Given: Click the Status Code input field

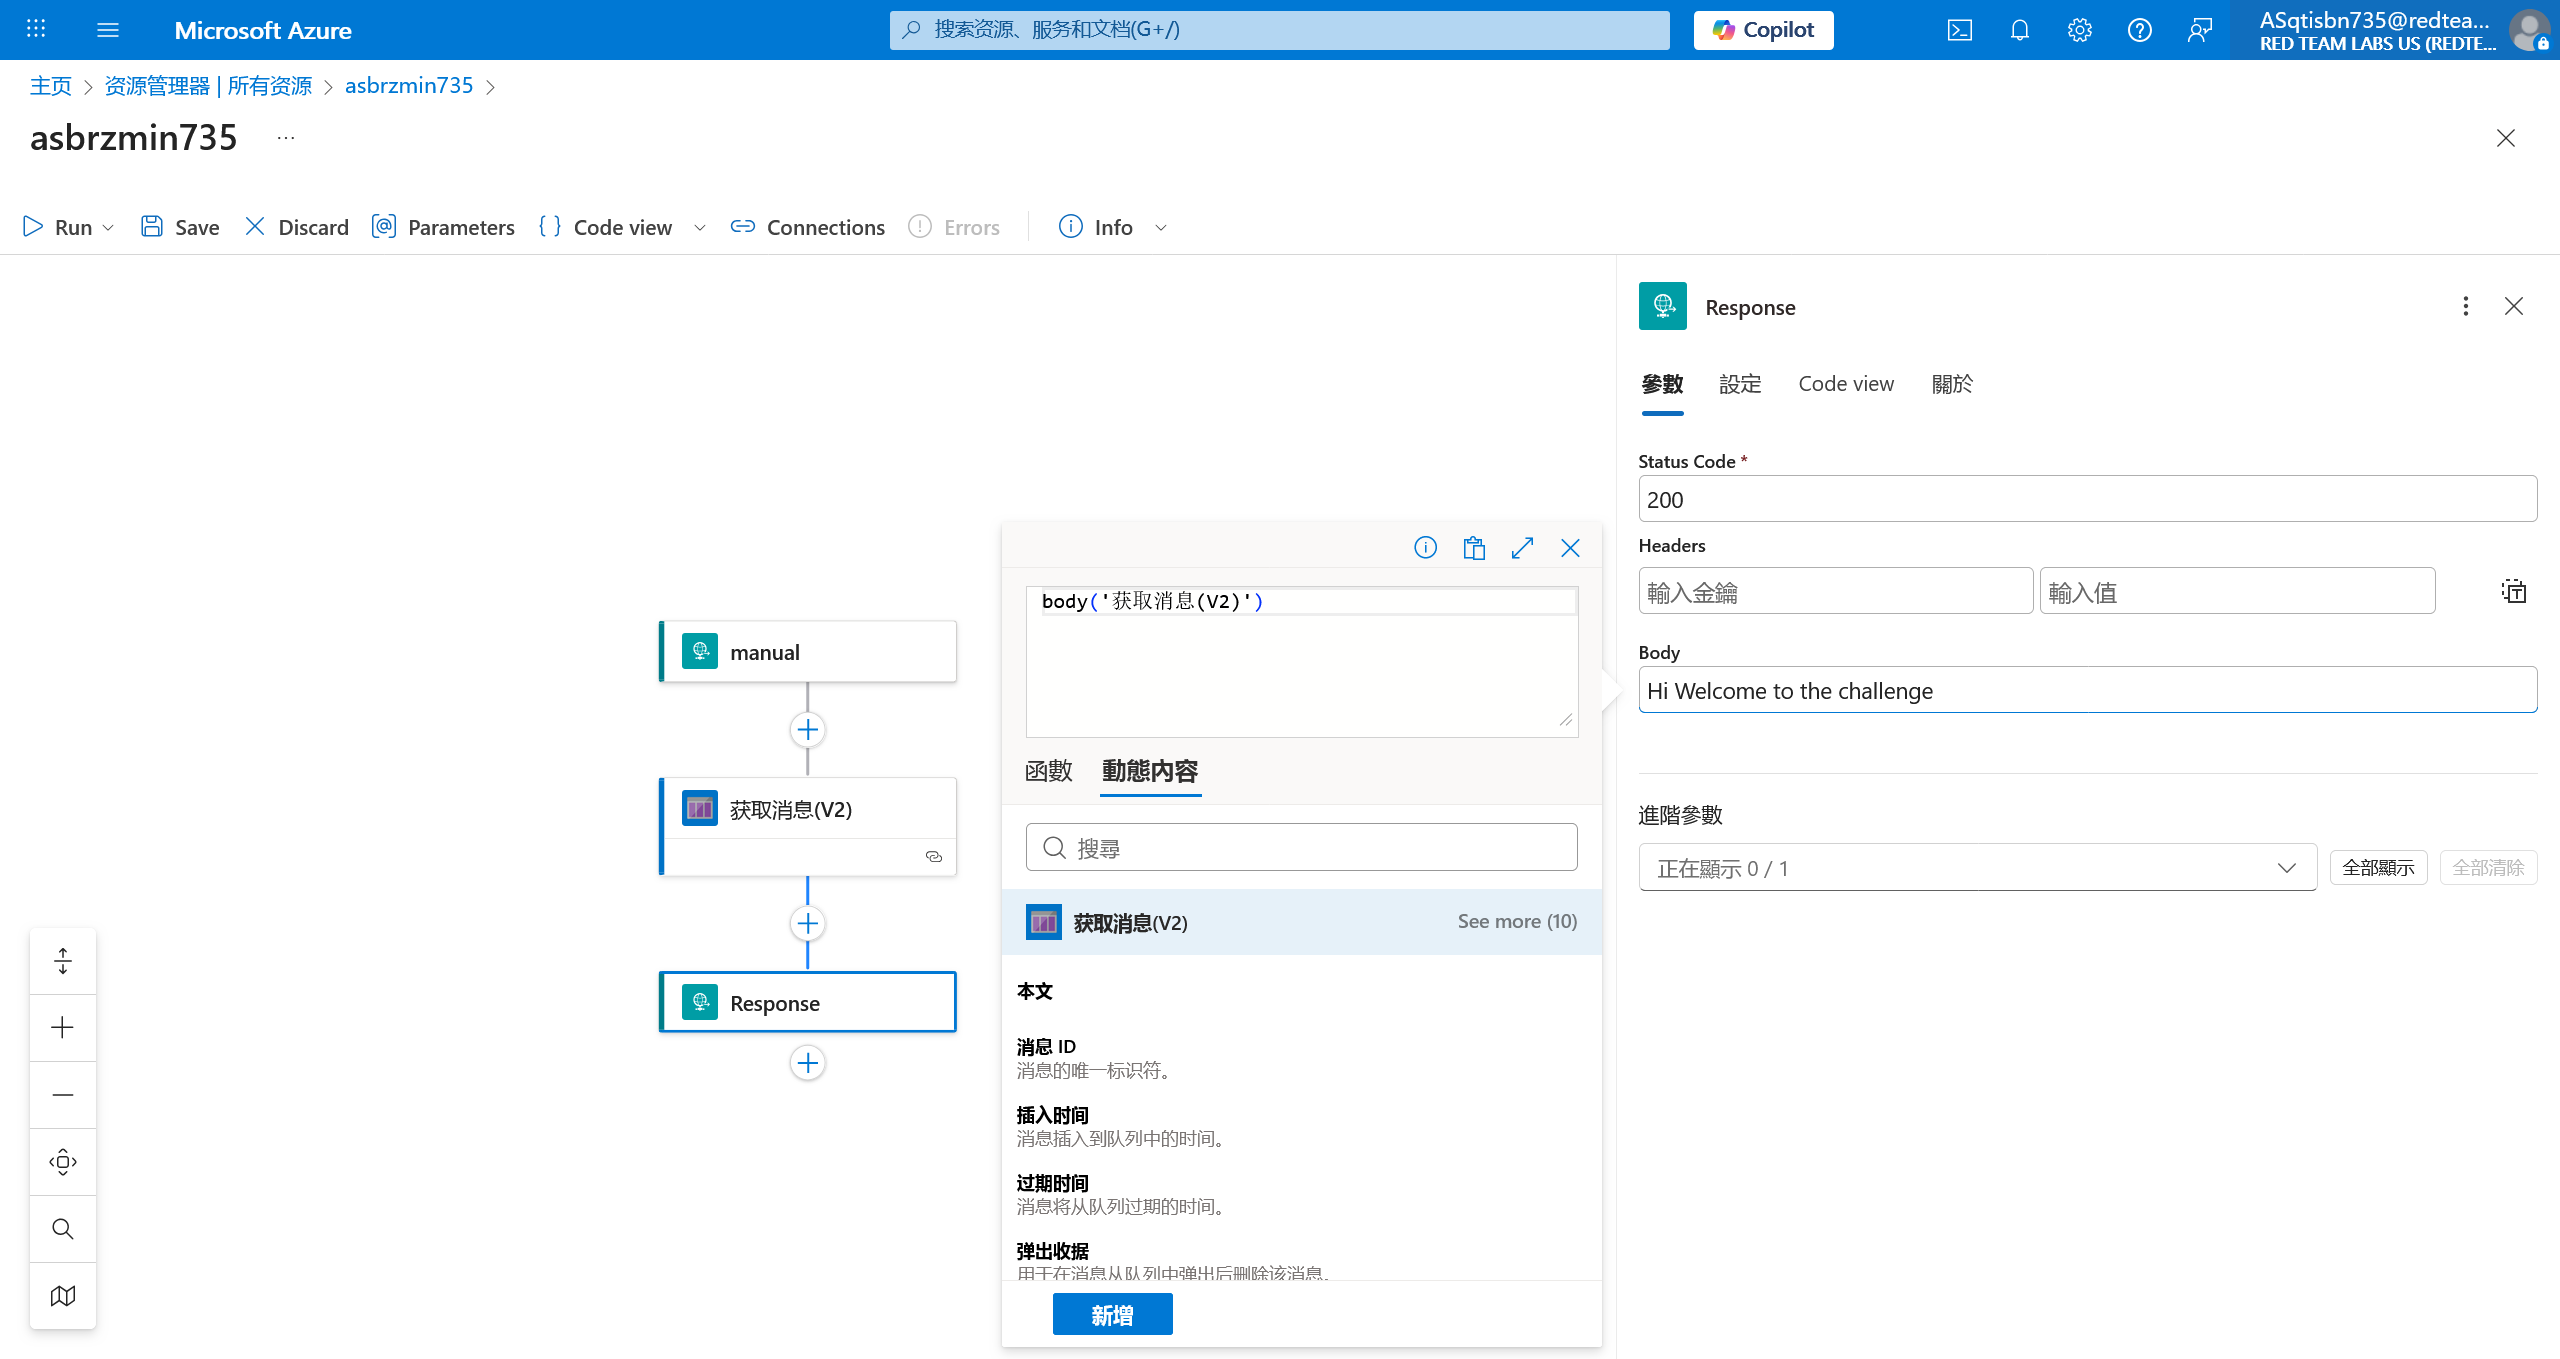Looking at the screenshot, I should (x=2087, y=499).
